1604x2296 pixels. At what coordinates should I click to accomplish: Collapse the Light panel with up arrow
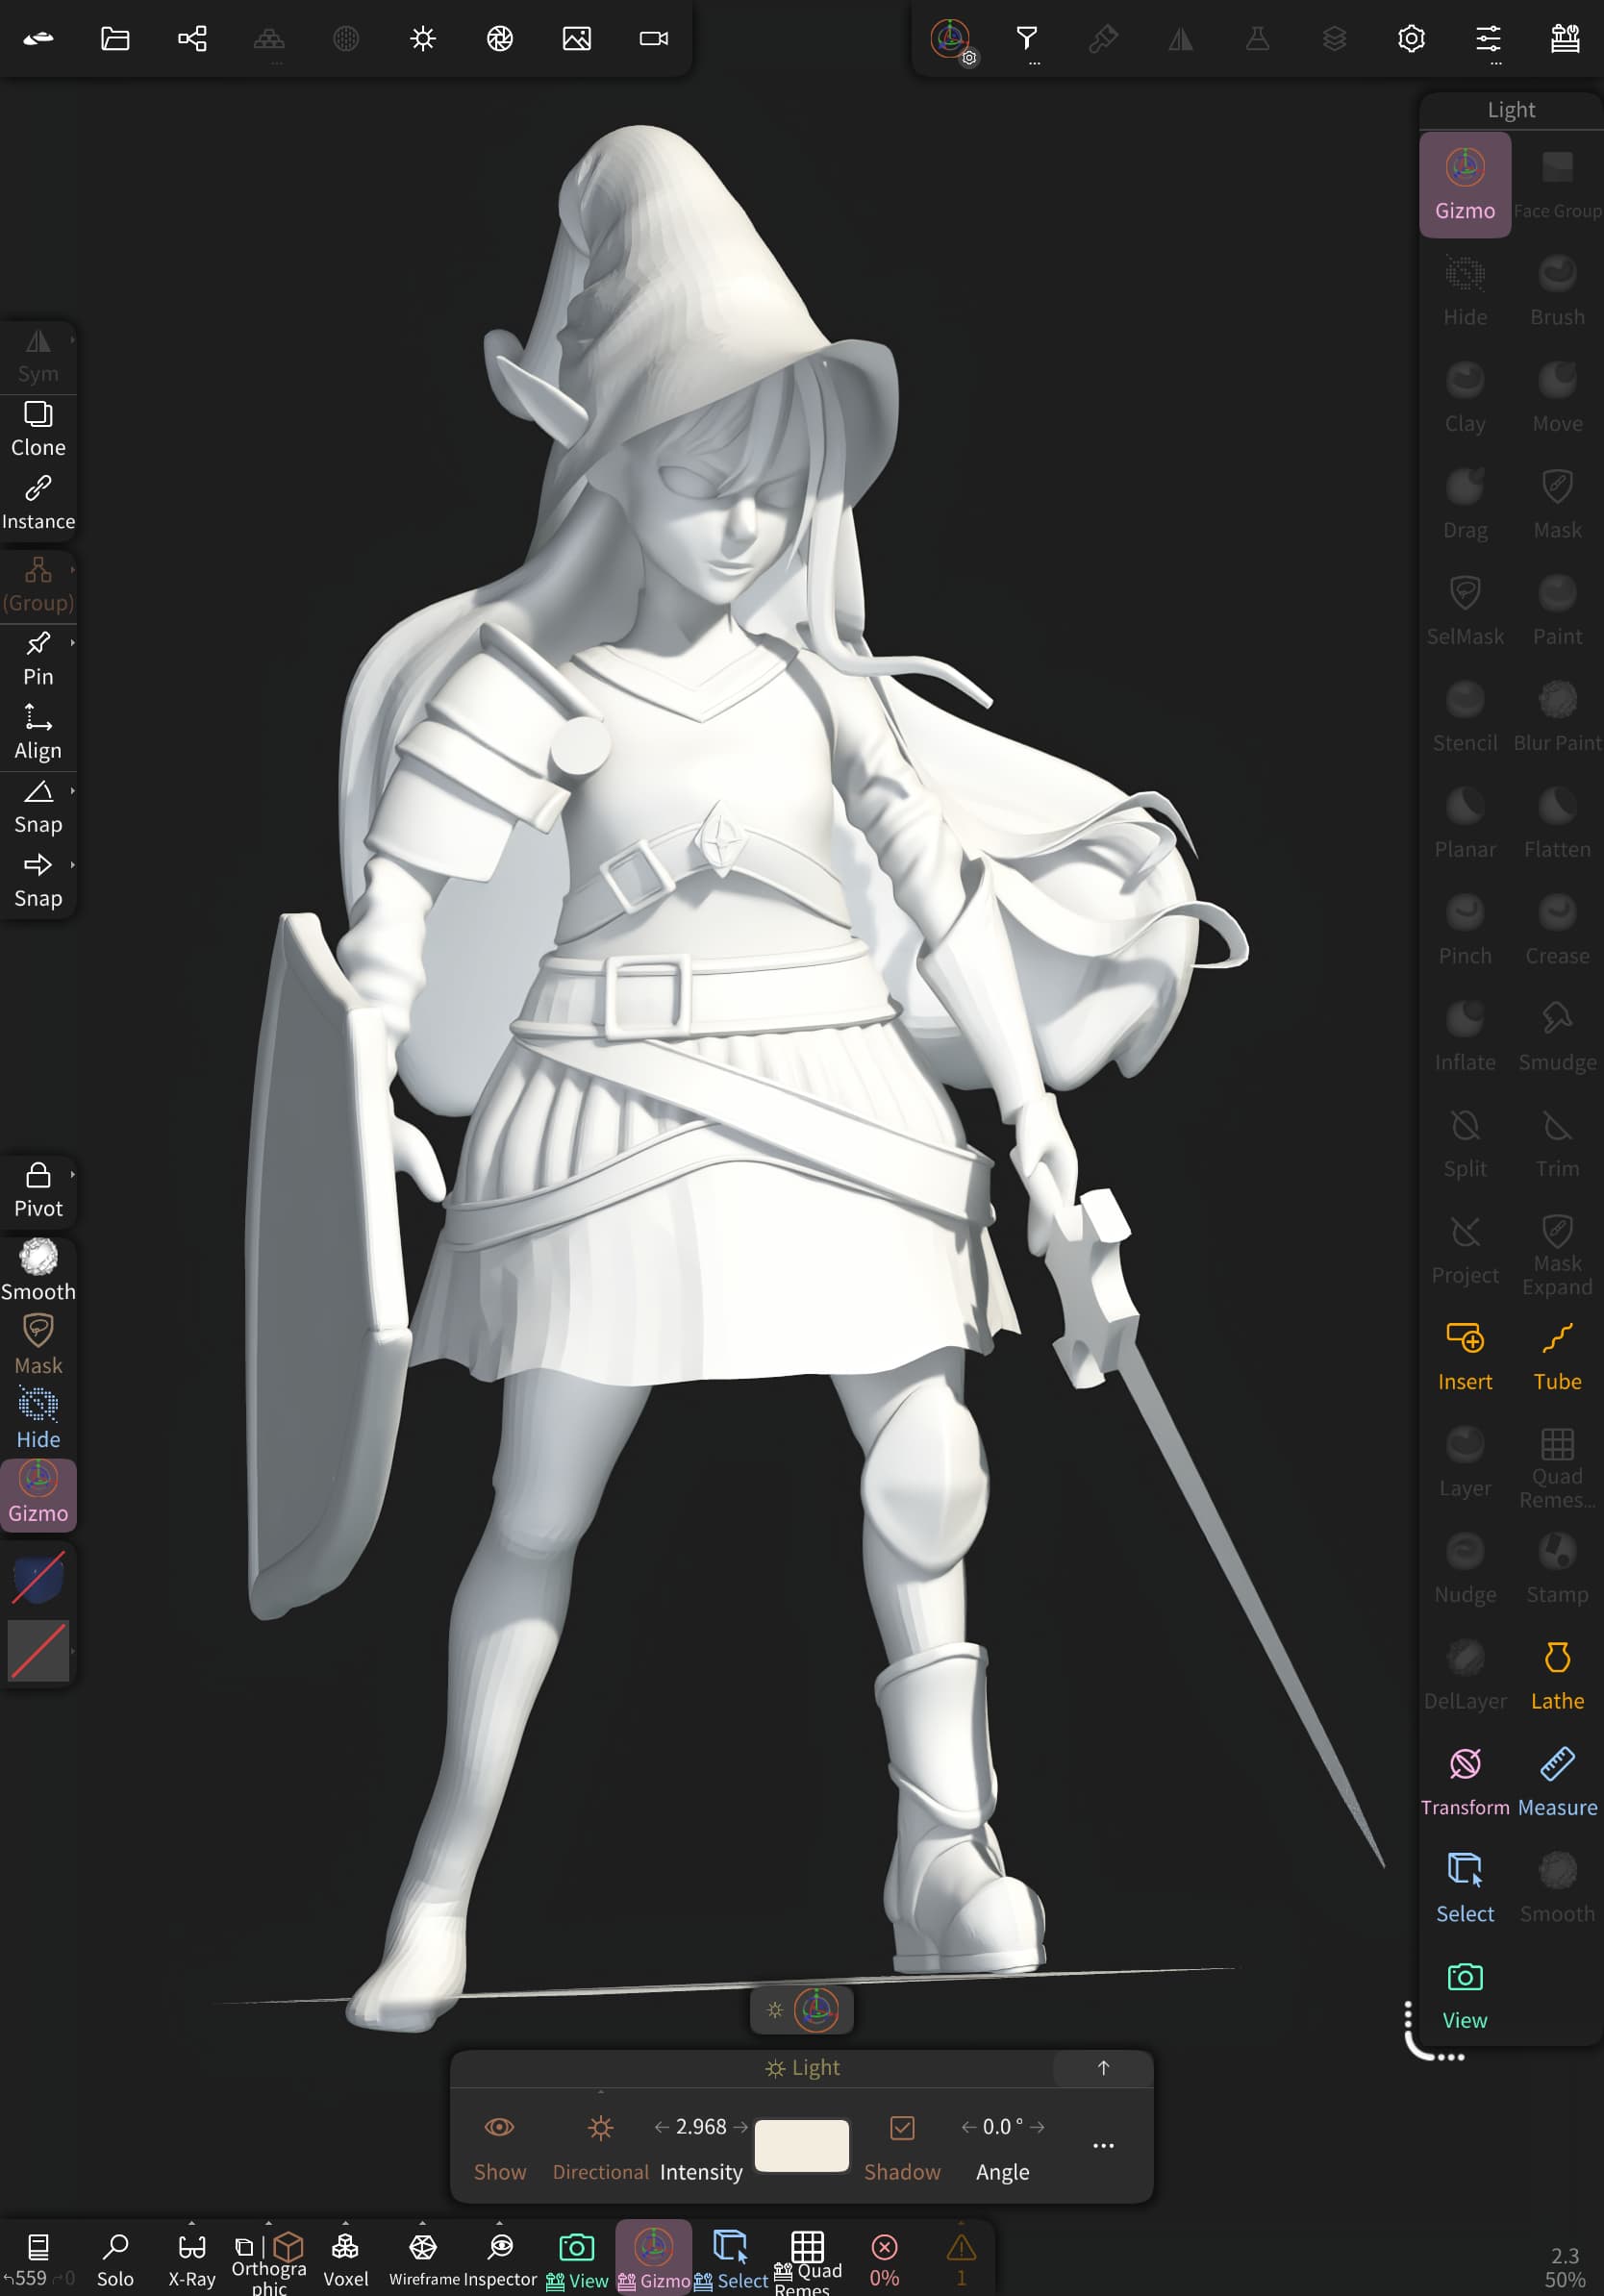point(1103,2067)
